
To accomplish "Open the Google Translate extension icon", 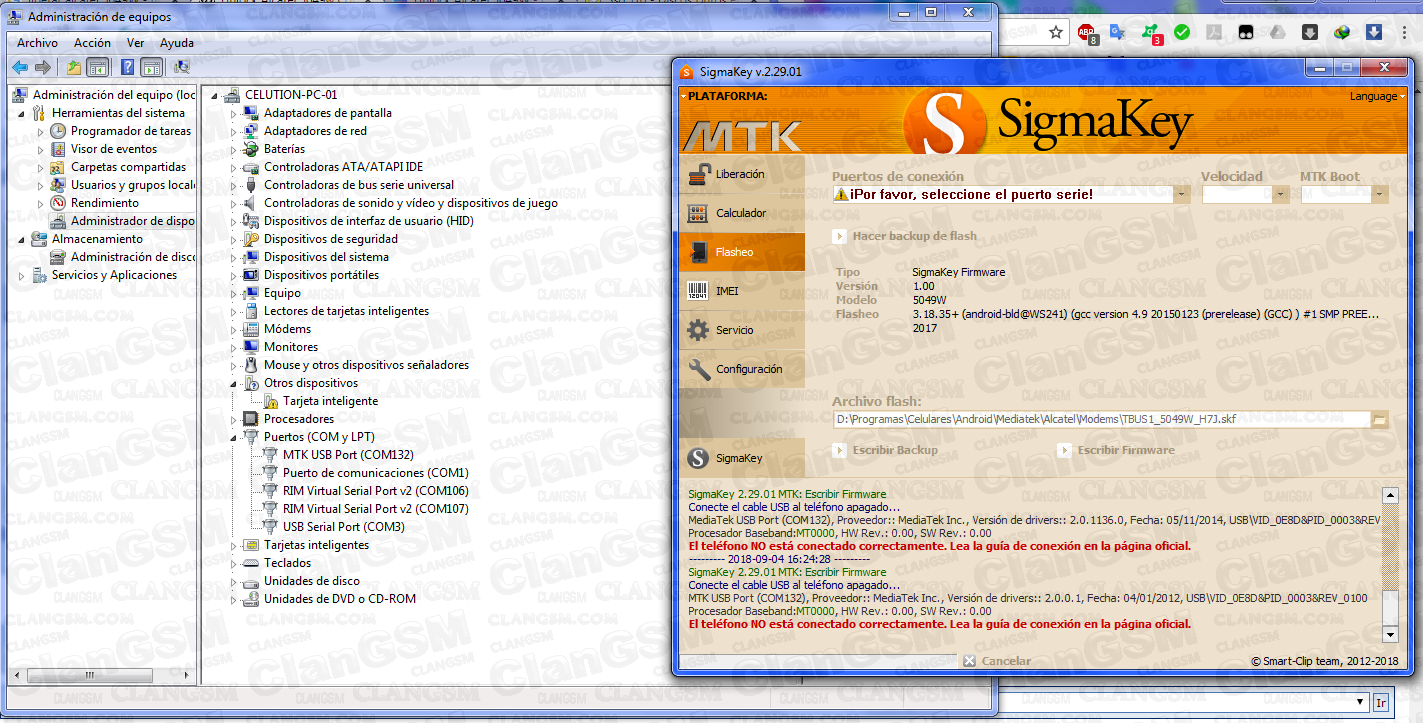I will (x=1118, y=33).
